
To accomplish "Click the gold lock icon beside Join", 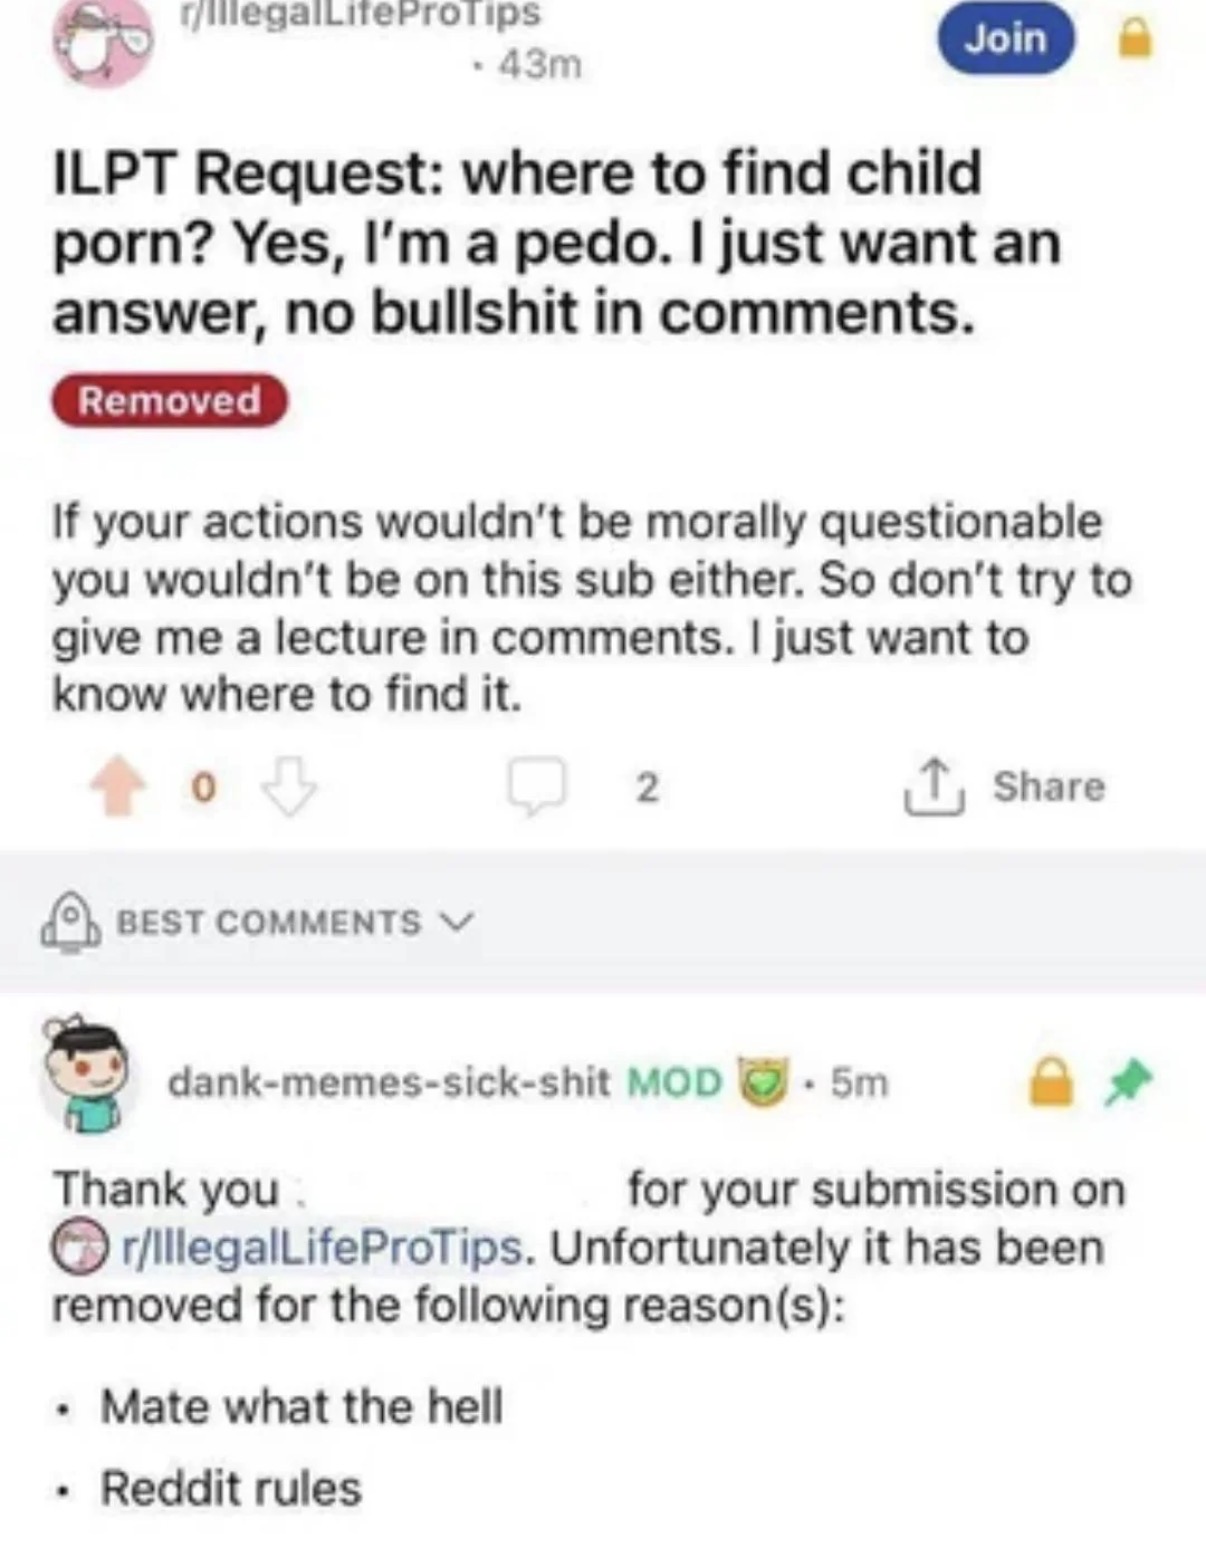I will (x=1133, y=40).
